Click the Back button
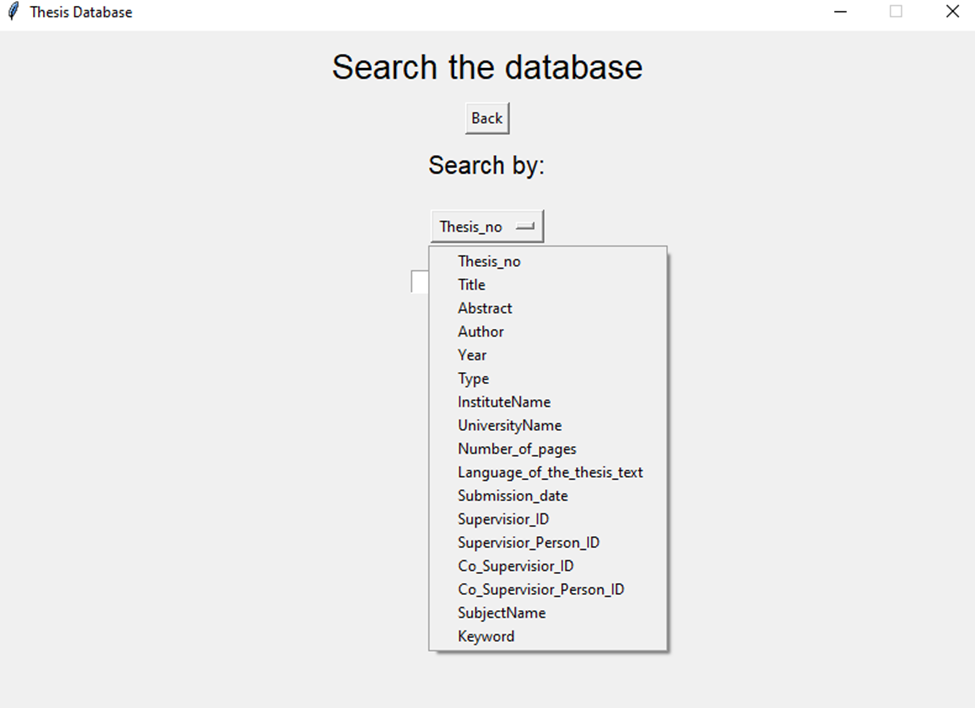975x708 pixels. coord(486,117)
